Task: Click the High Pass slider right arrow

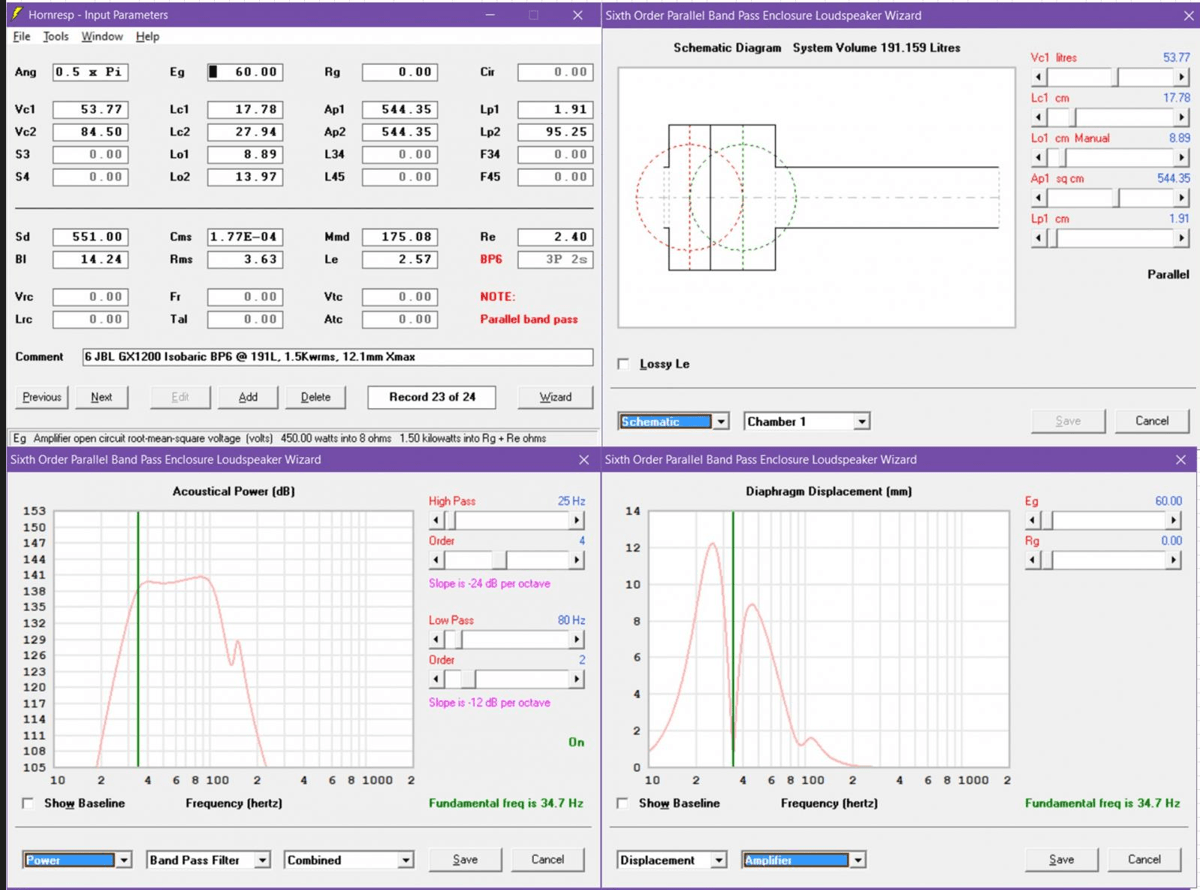Action: (x=577, y=520)
